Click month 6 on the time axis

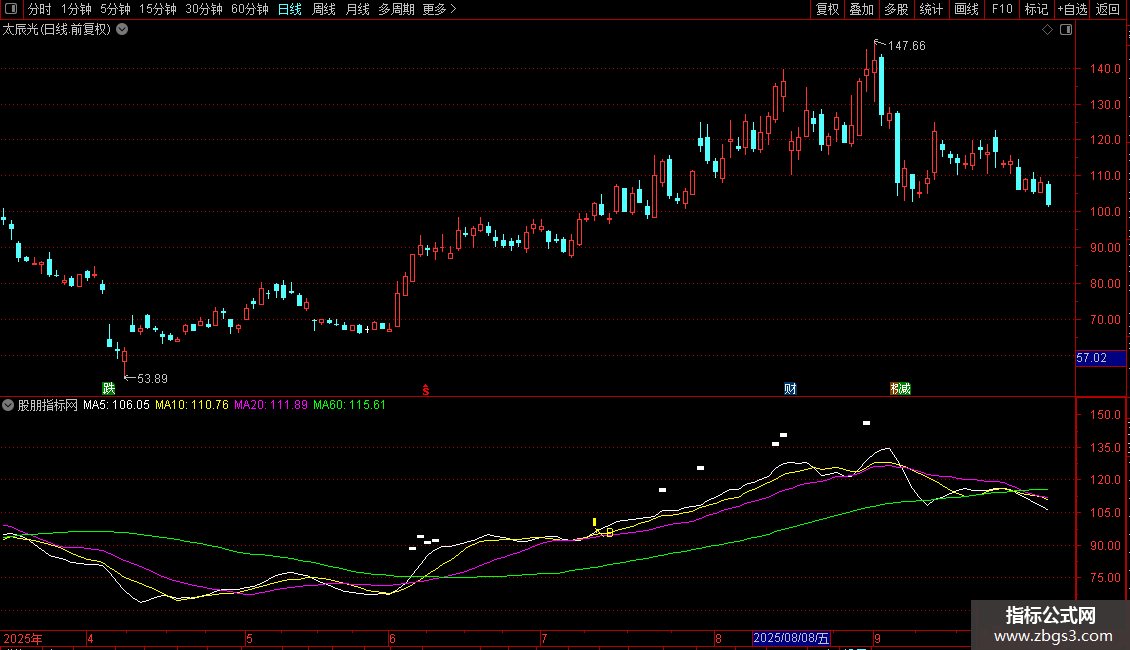[x=392, y=638]
